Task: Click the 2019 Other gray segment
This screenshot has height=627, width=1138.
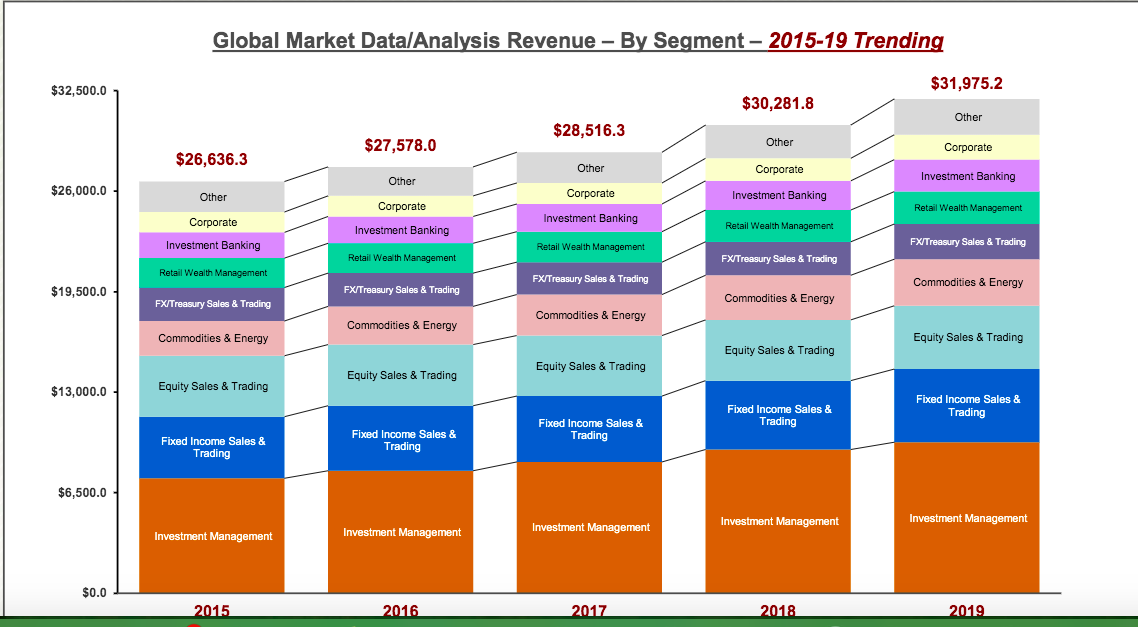Action: click(x=967, y=117)
